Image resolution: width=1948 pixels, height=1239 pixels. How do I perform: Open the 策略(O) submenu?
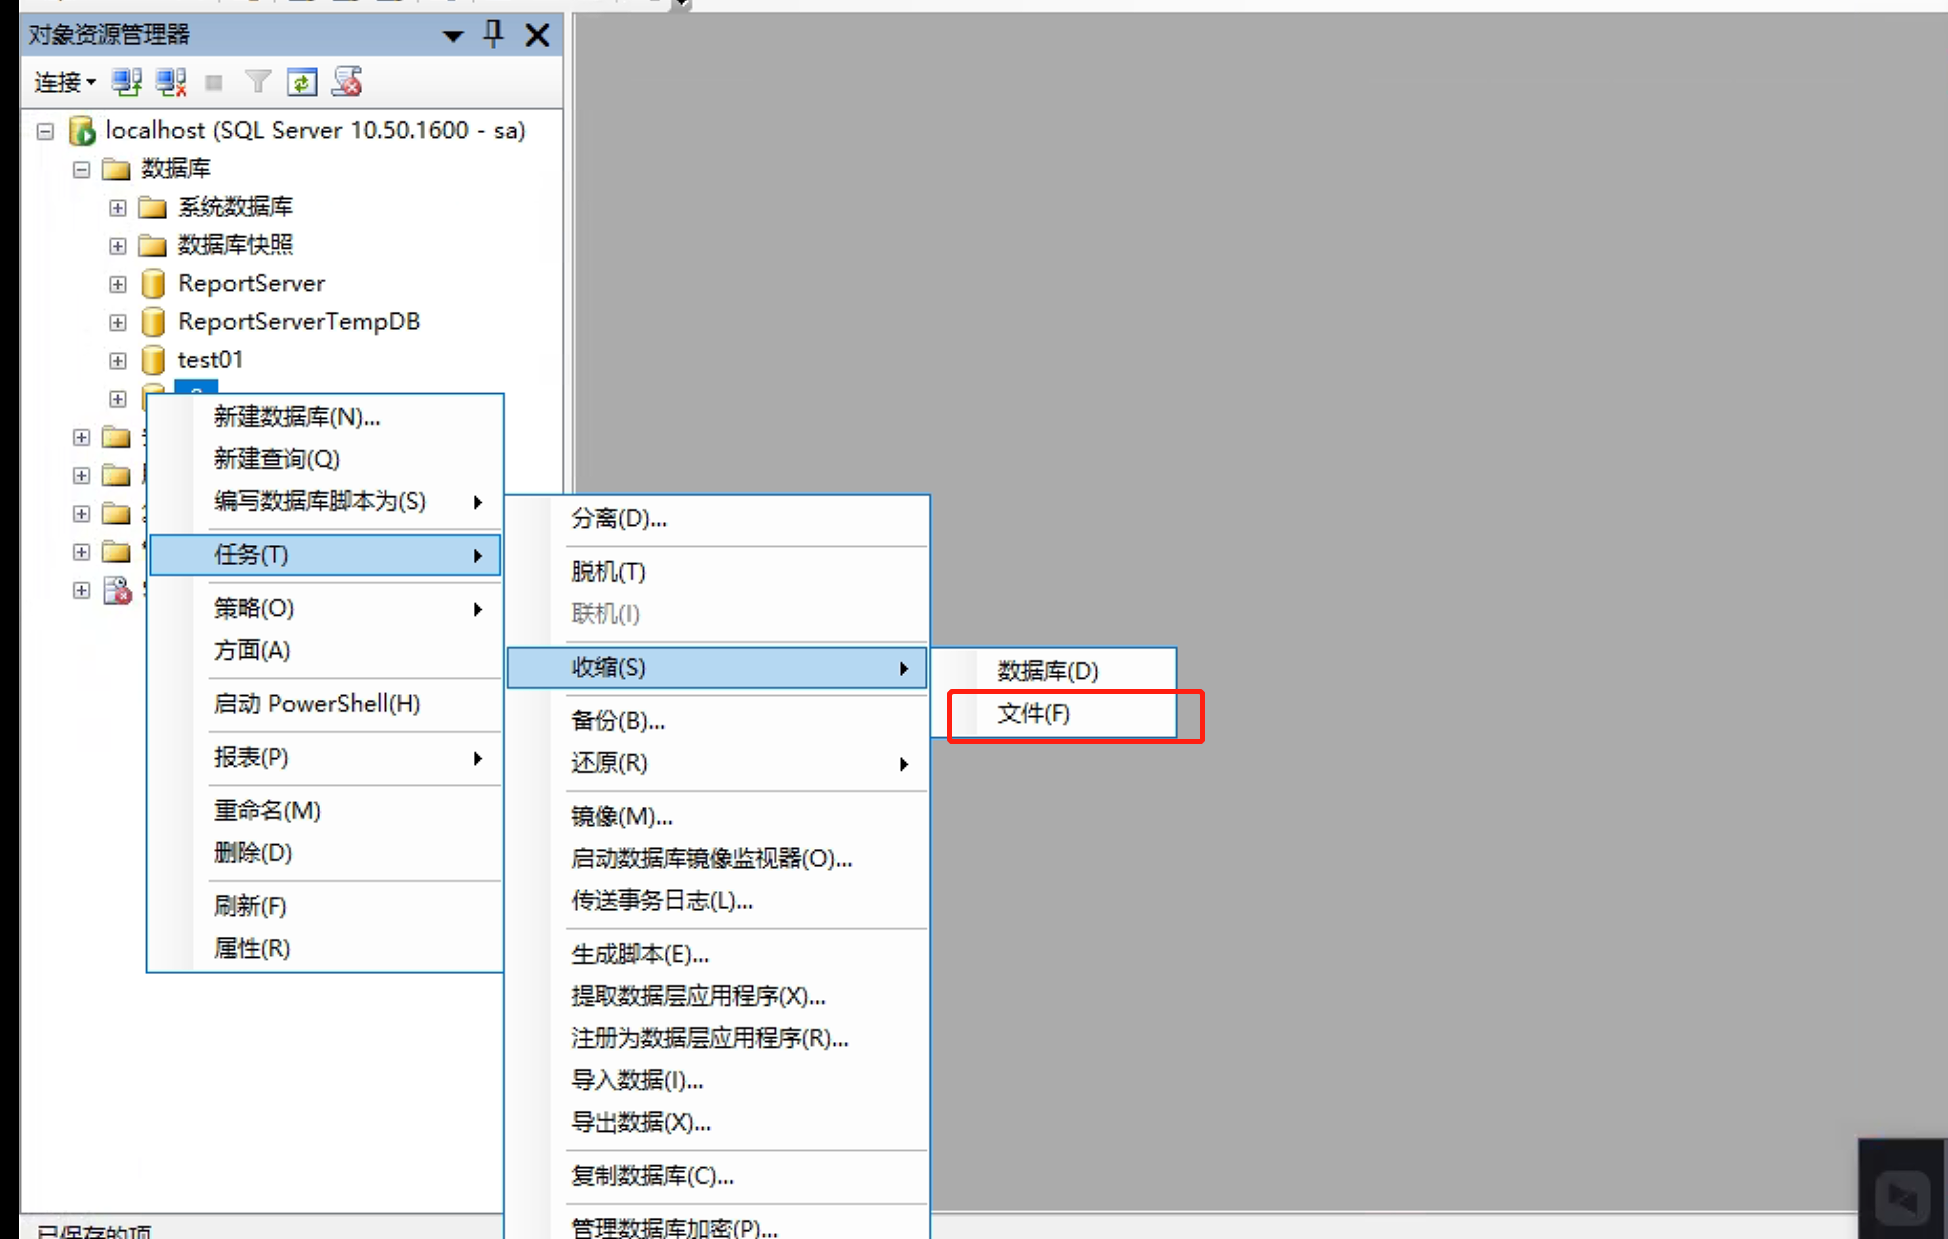pyautogui.click(x=325, y=608)
